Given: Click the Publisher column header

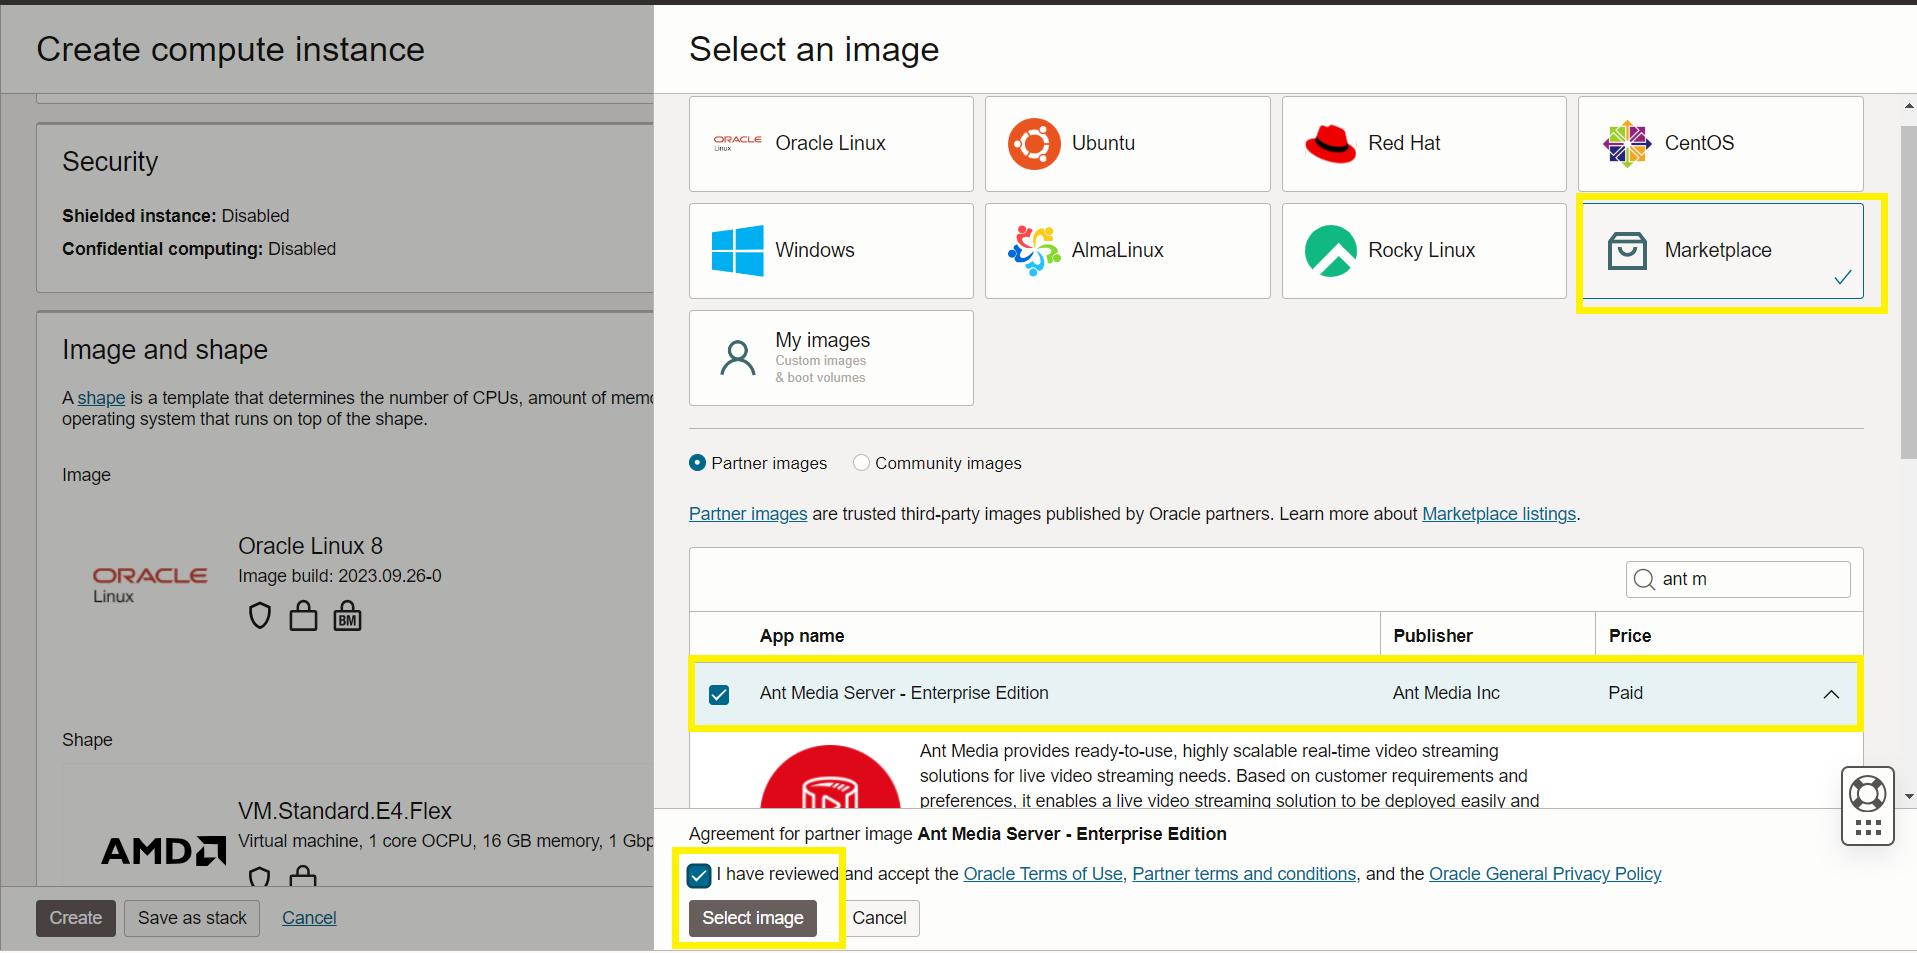Looking at the screenshot, I should [1433, 636].
